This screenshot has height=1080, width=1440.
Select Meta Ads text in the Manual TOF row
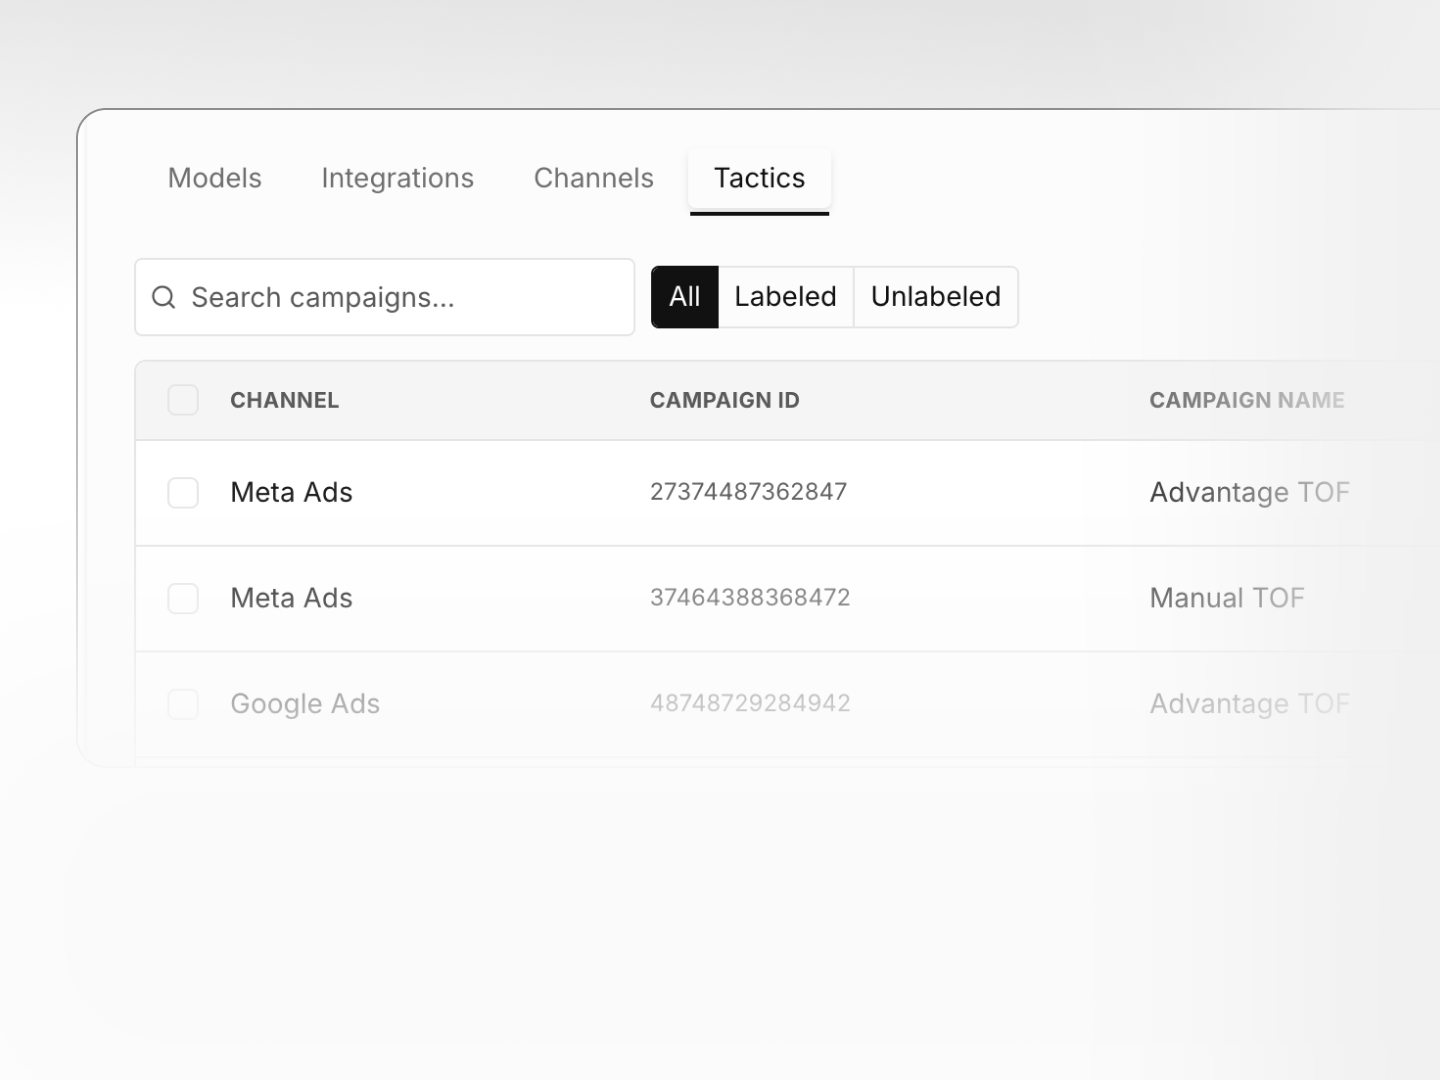pos(291,598)
